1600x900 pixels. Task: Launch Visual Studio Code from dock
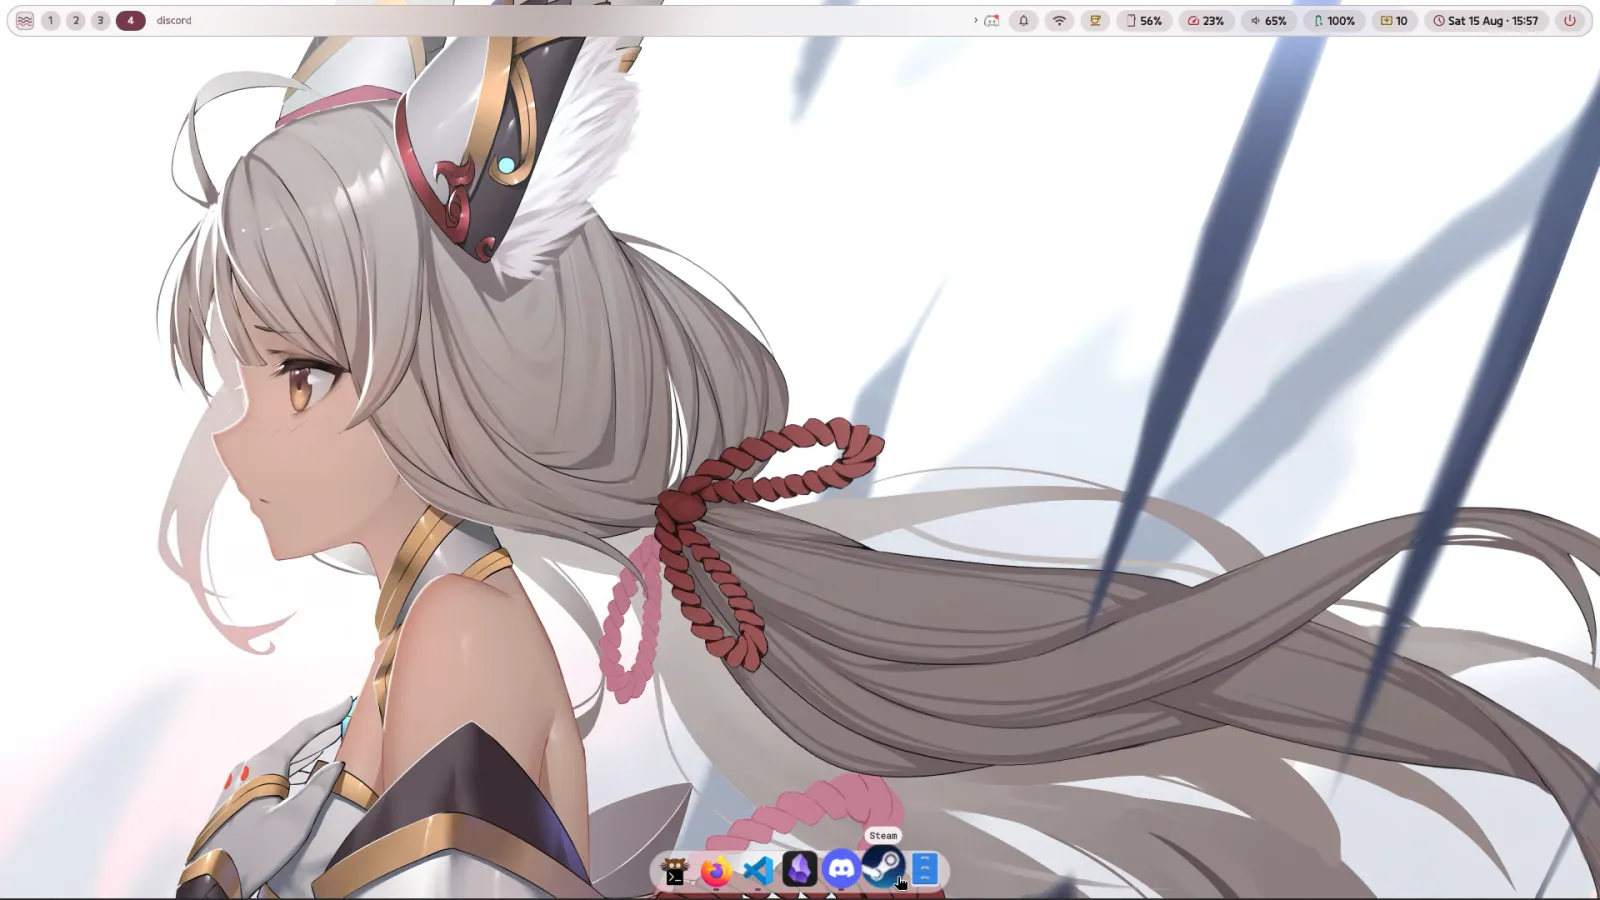[x=758, y=870]
